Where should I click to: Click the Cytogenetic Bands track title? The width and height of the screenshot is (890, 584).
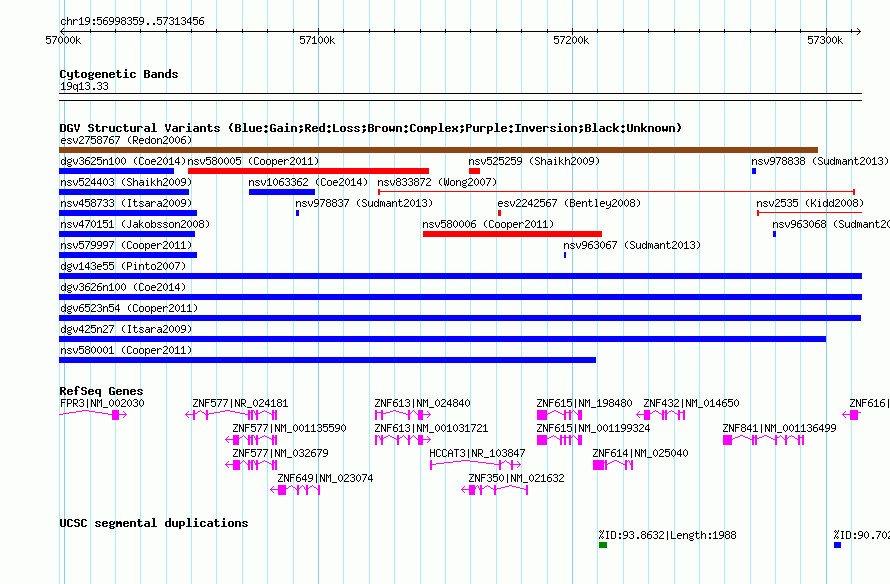click(119, 74)
